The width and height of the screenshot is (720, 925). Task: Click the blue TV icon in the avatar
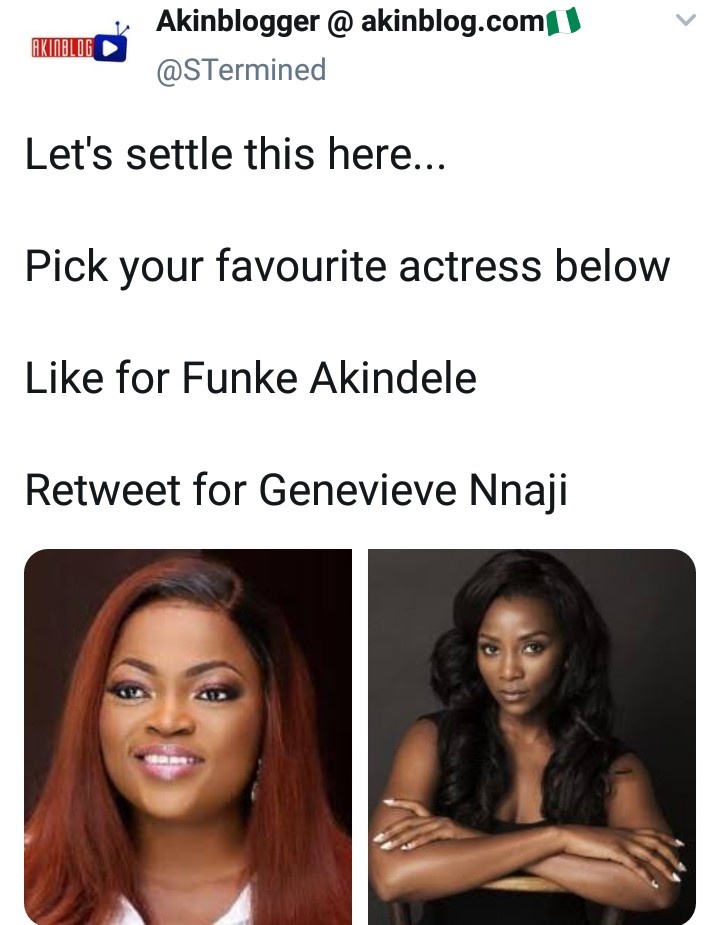(x=112, y=47)
